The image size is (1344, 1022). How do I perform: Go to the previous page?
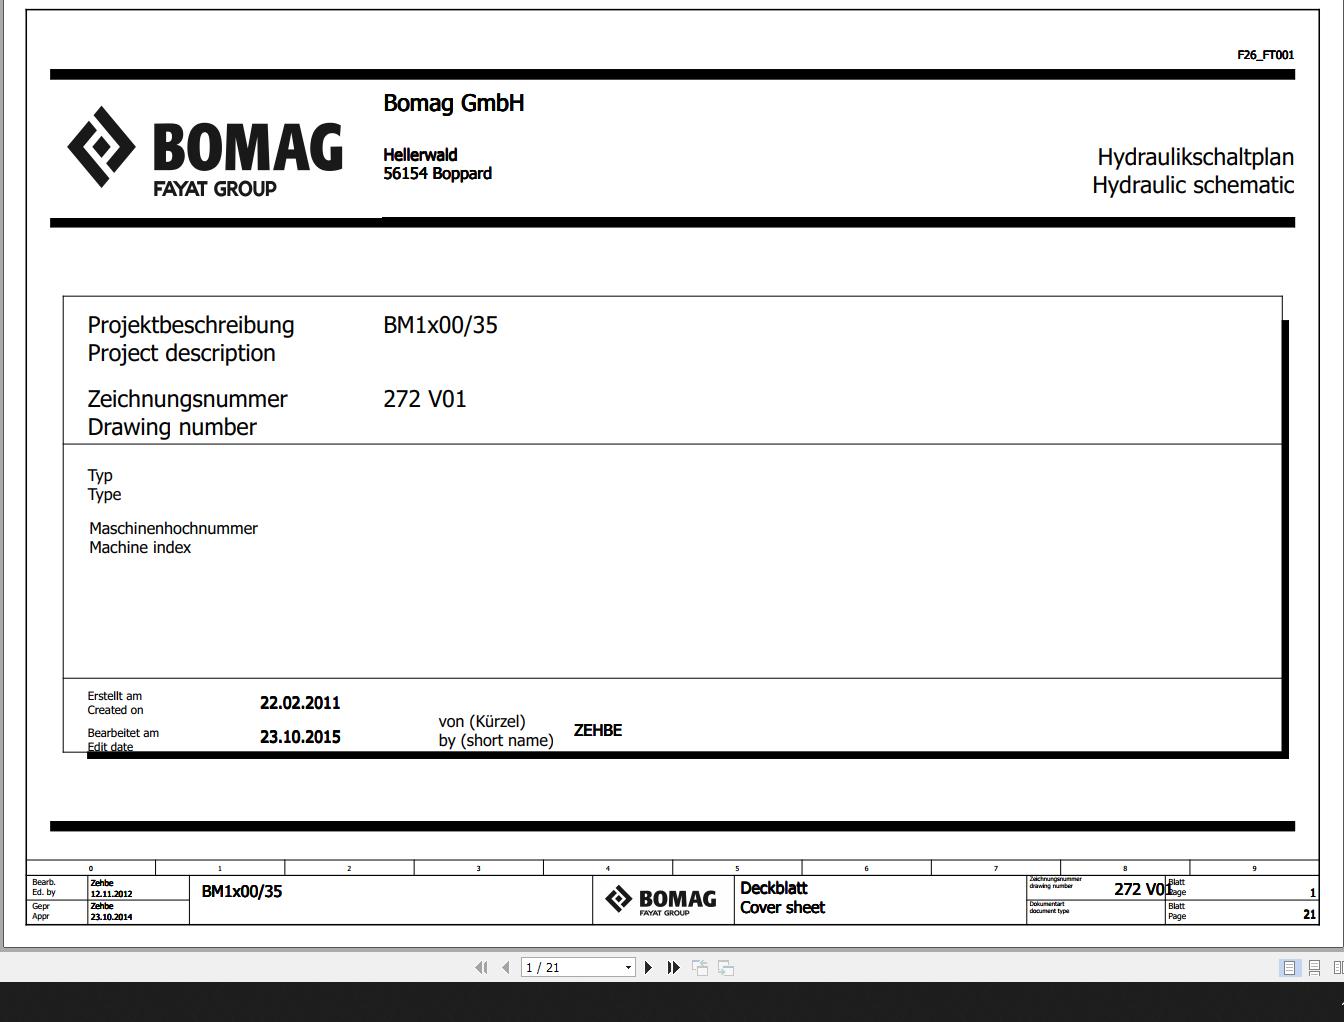505,967
